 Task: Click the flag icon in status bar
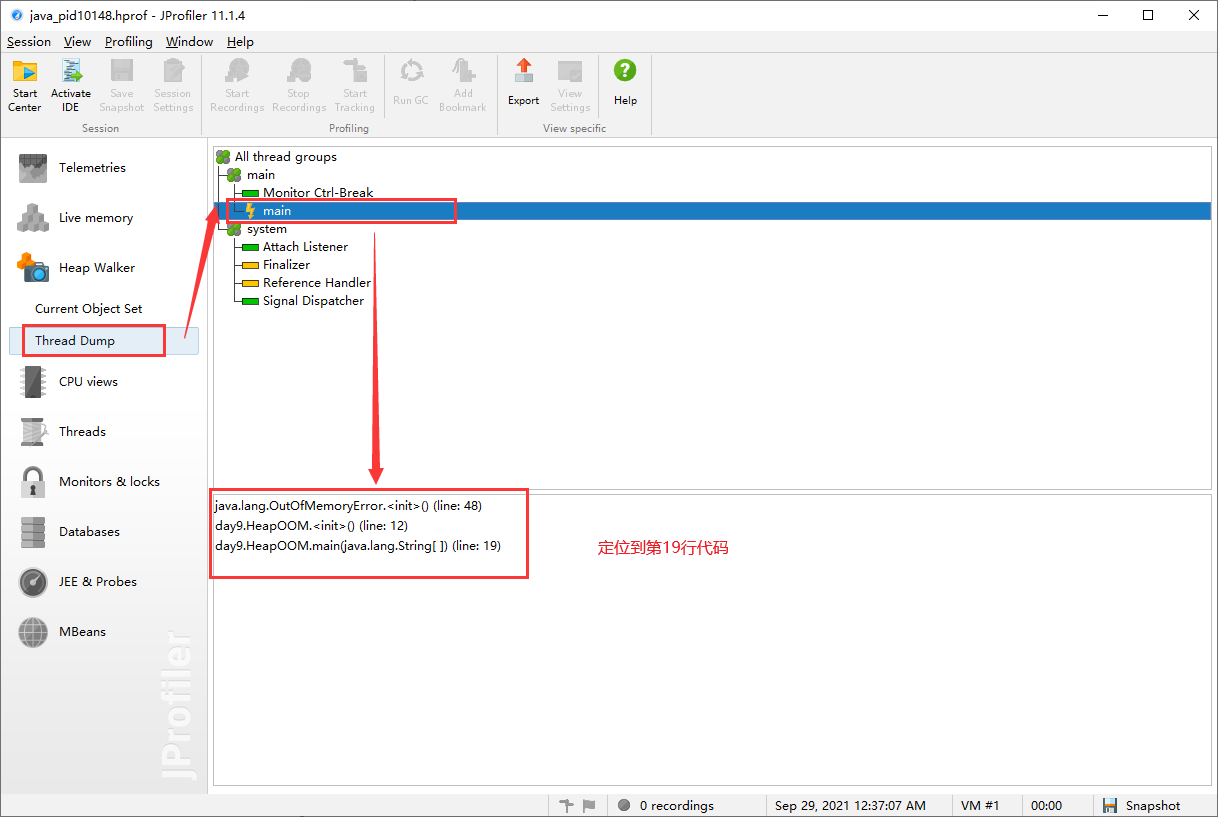[589, 805]
